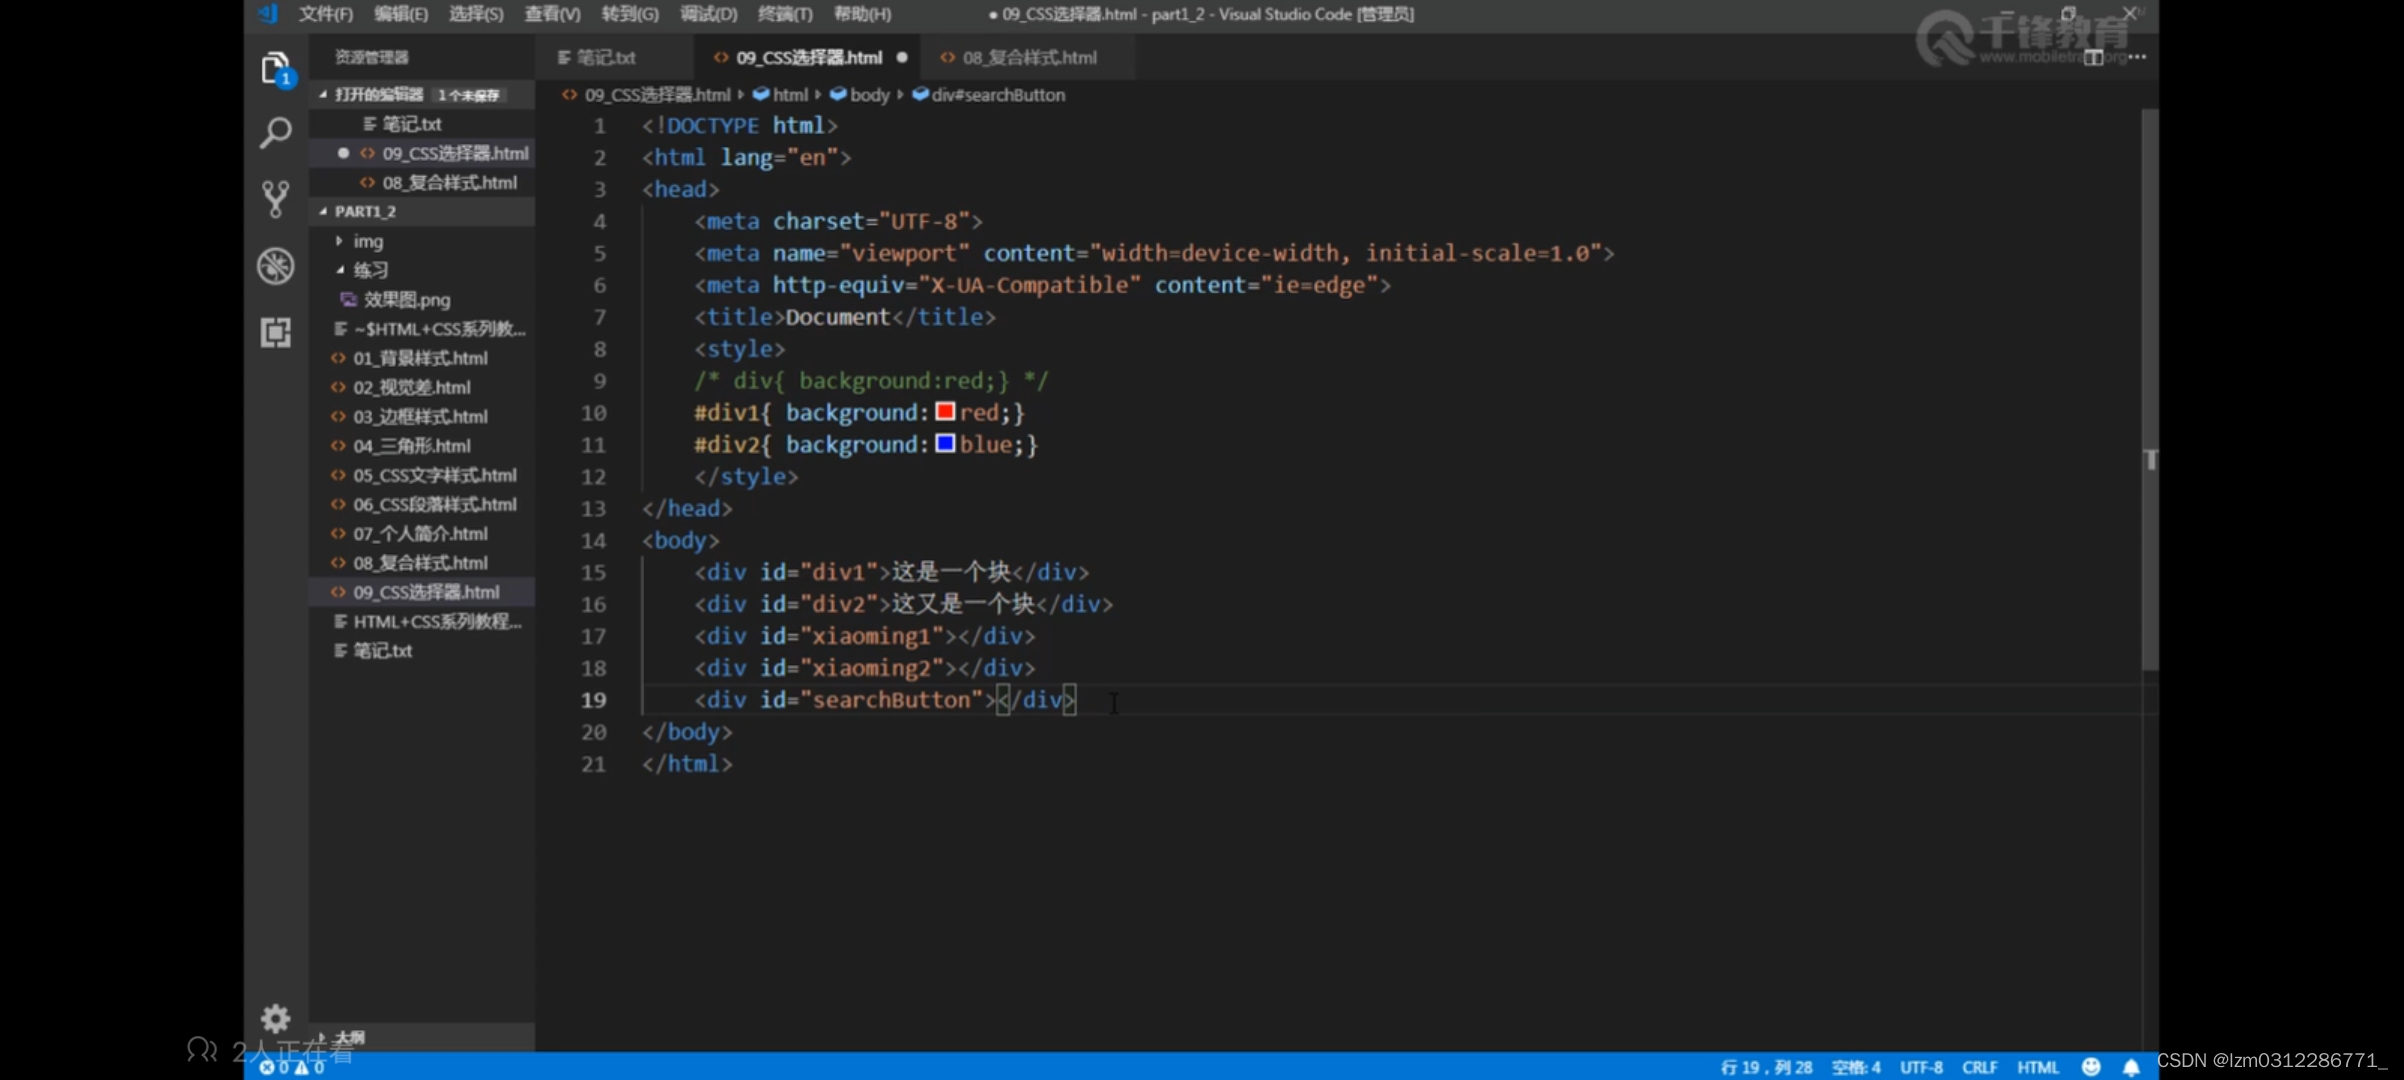Viewport: 2404px width, 1080px height.
Task: Open the Search view in activity bar
Action: [276, 133]
